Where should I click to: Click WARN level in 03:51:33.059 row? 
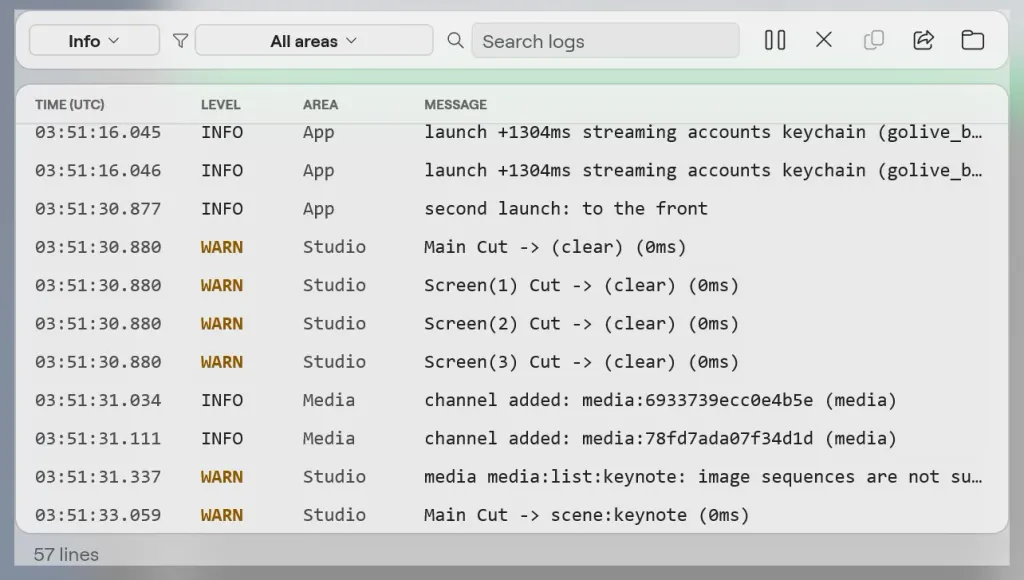pos(222,515)
